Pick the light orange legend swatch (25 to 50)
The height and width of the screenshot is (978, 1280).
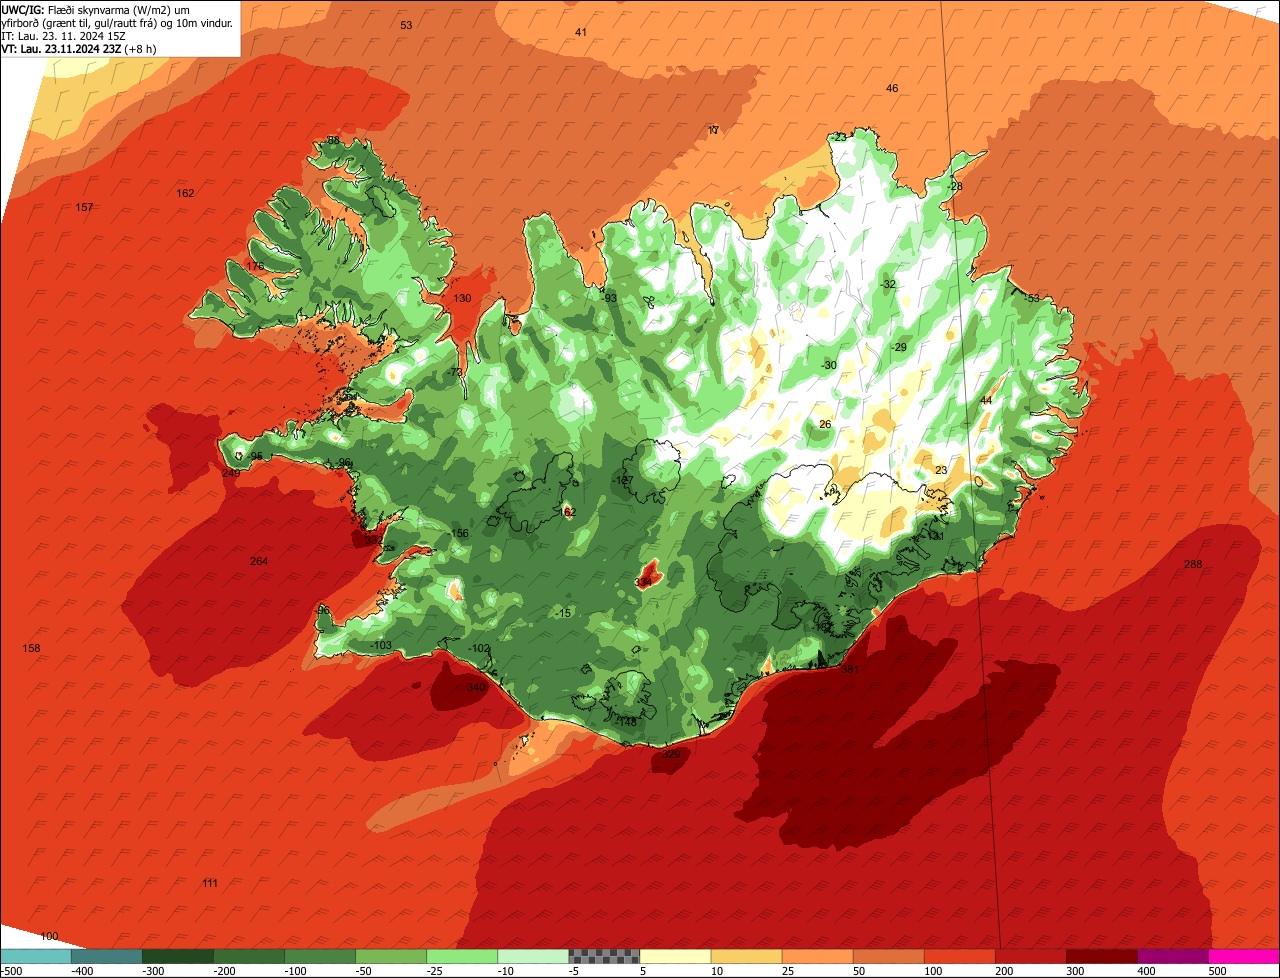pos(817,955)
